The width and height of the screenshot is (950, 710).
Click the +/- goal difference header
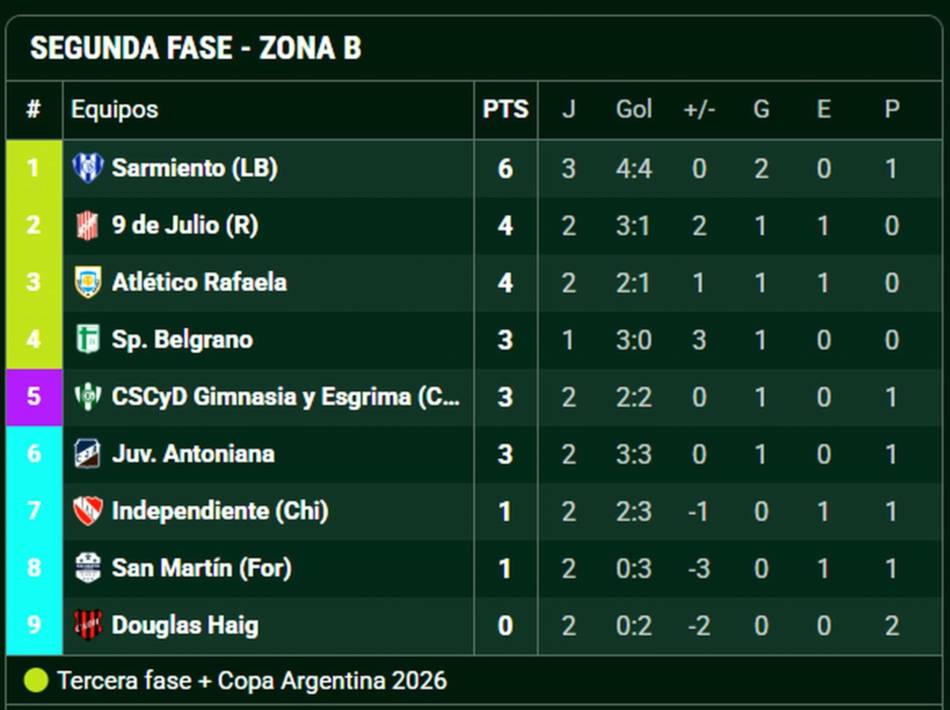699,110
